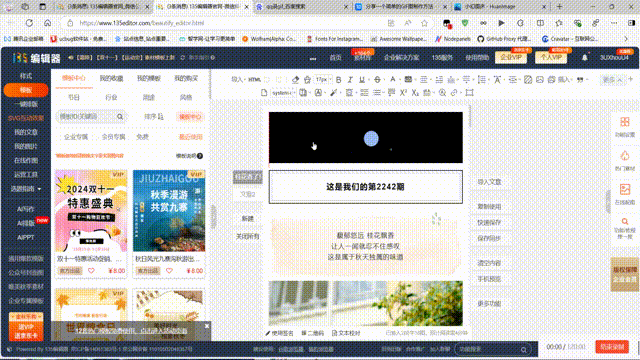Switch to 我的收藏 tab

pos(111,78)
